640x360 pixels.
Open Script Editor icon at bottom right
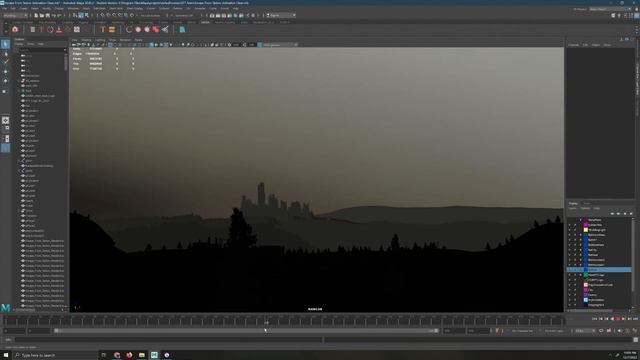point(636,340)
